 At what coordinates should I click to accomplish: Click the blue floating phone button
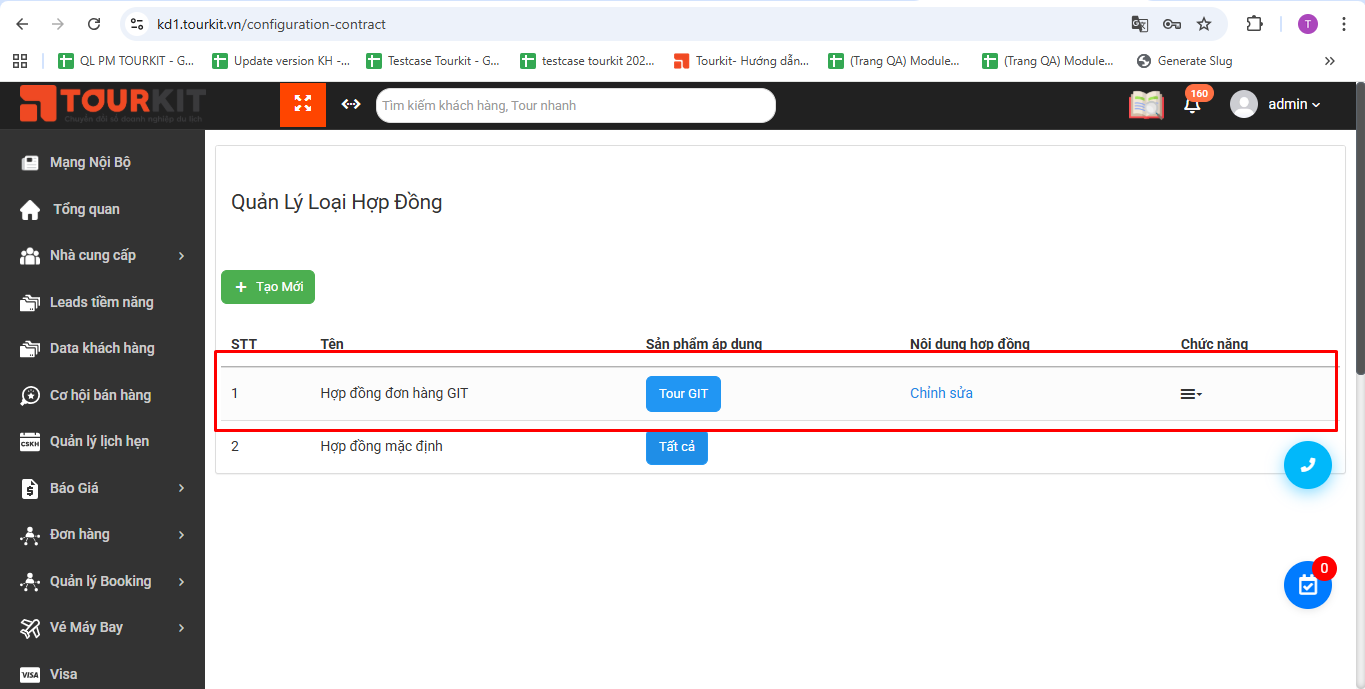tap(1308, 465)
